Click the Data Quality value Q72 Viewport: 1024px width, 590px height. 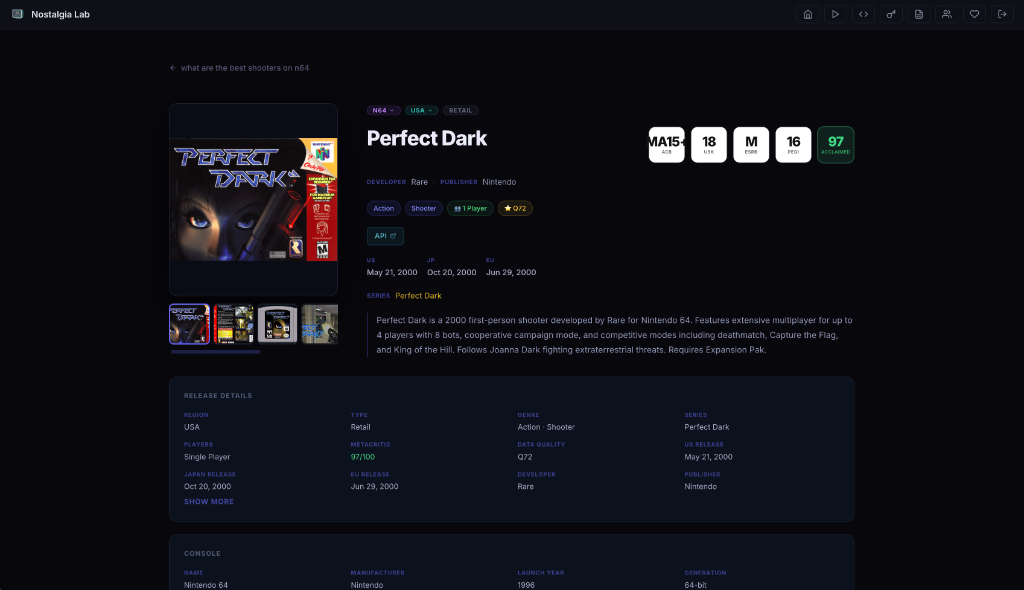(x=524, y=457)
